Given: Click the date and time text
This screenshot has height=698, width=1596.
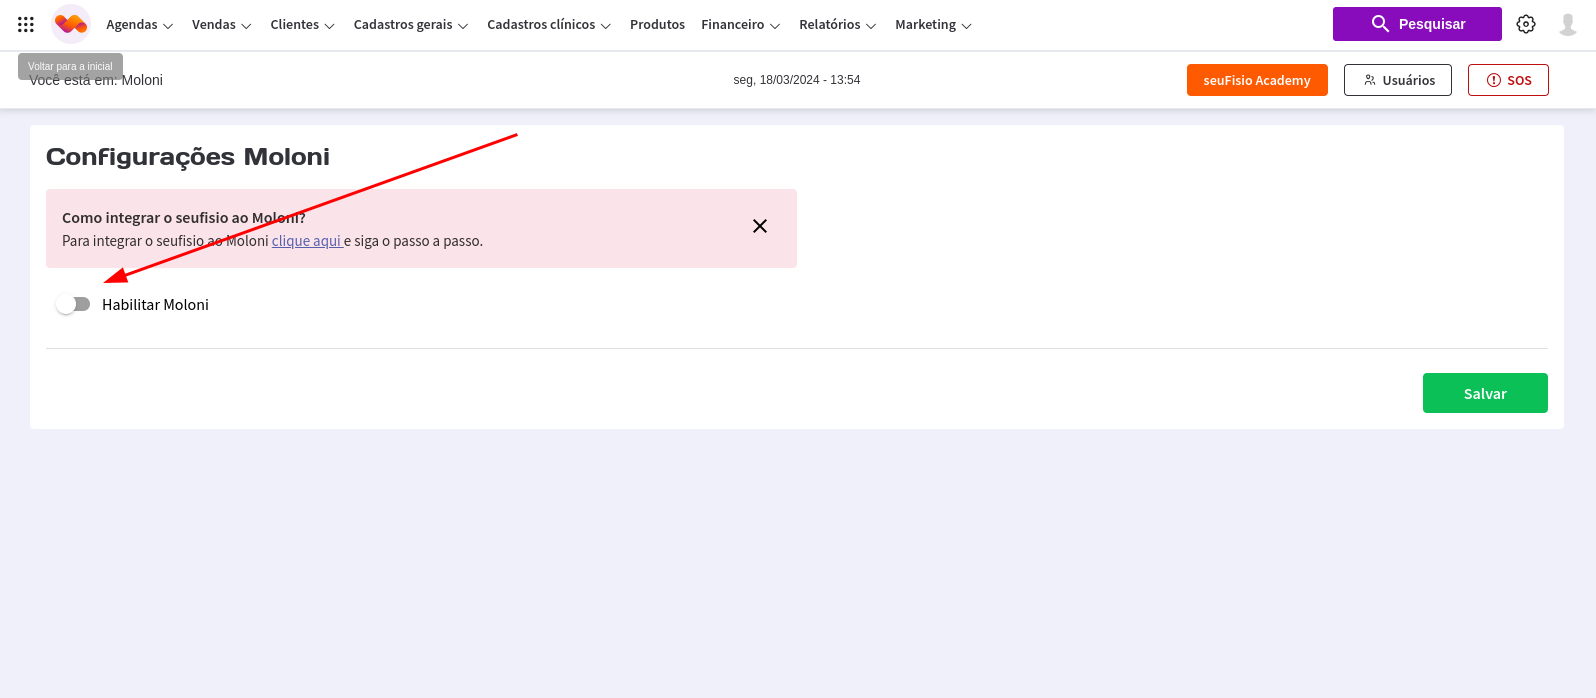Looking at the screenshot, I should click(x=797, y=80).
